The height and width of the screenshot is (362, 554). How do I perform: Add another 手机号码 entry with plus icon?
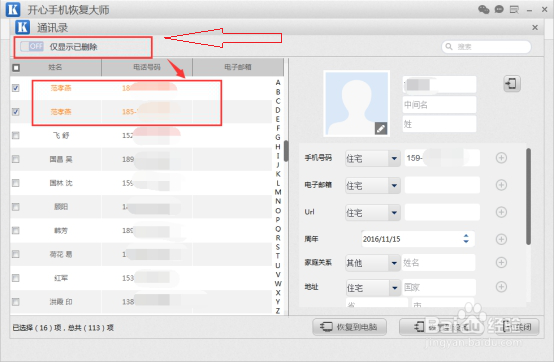click(x=501, y=158)
